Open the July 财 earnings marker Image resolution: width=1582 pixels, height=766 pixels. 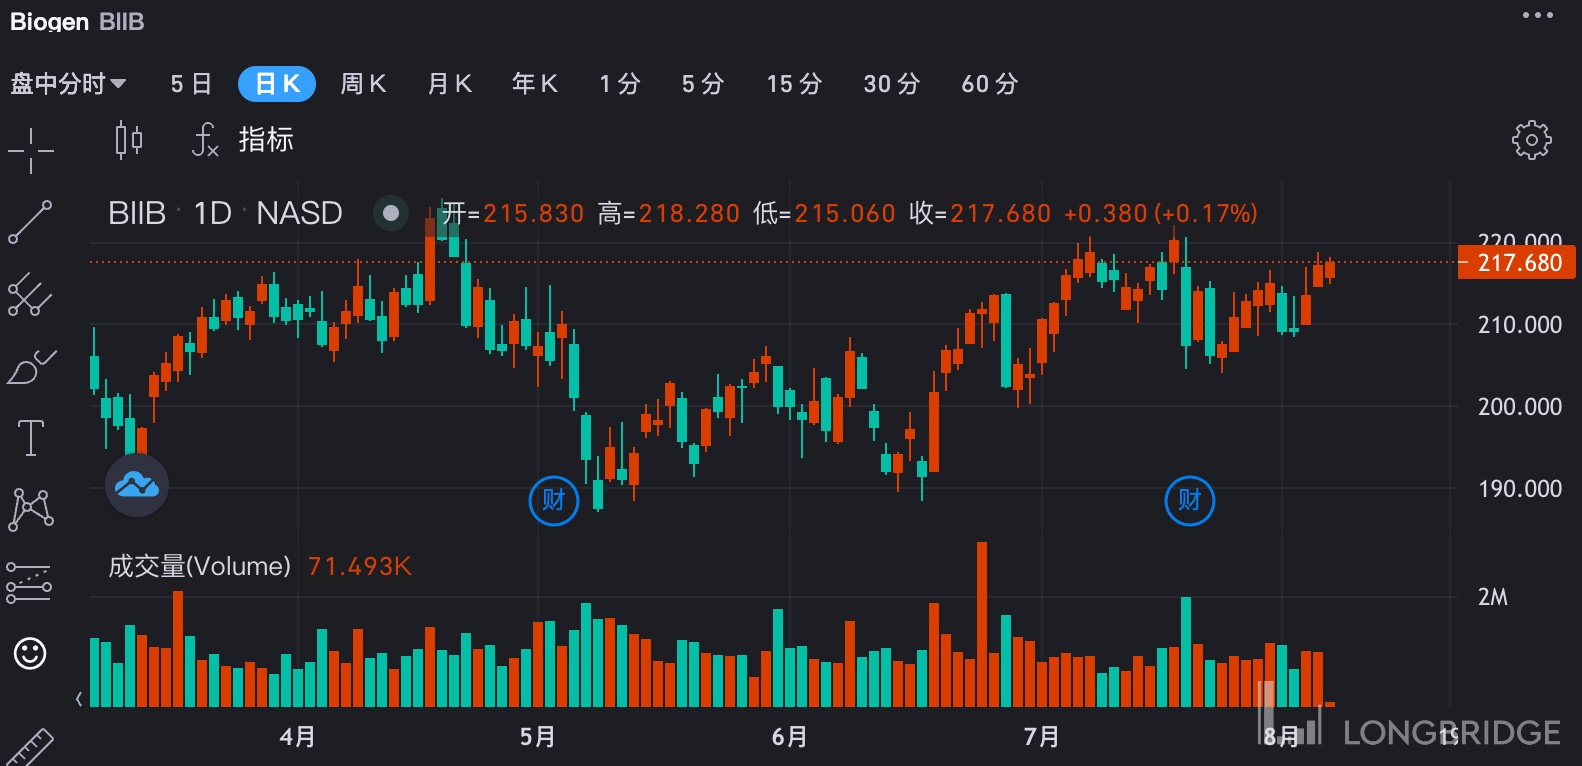1190,500
